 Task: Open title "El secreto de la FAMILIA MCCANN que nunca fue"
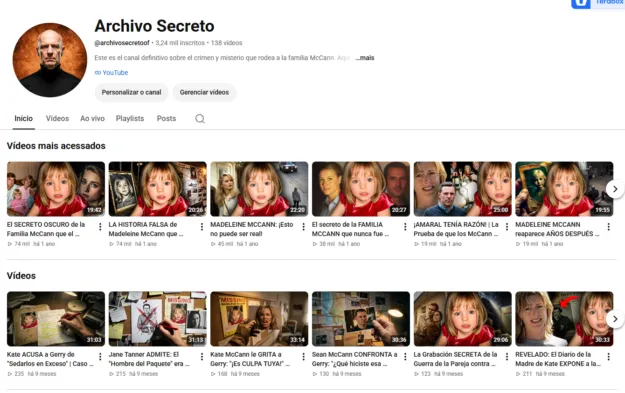click(x=350, y=229)
